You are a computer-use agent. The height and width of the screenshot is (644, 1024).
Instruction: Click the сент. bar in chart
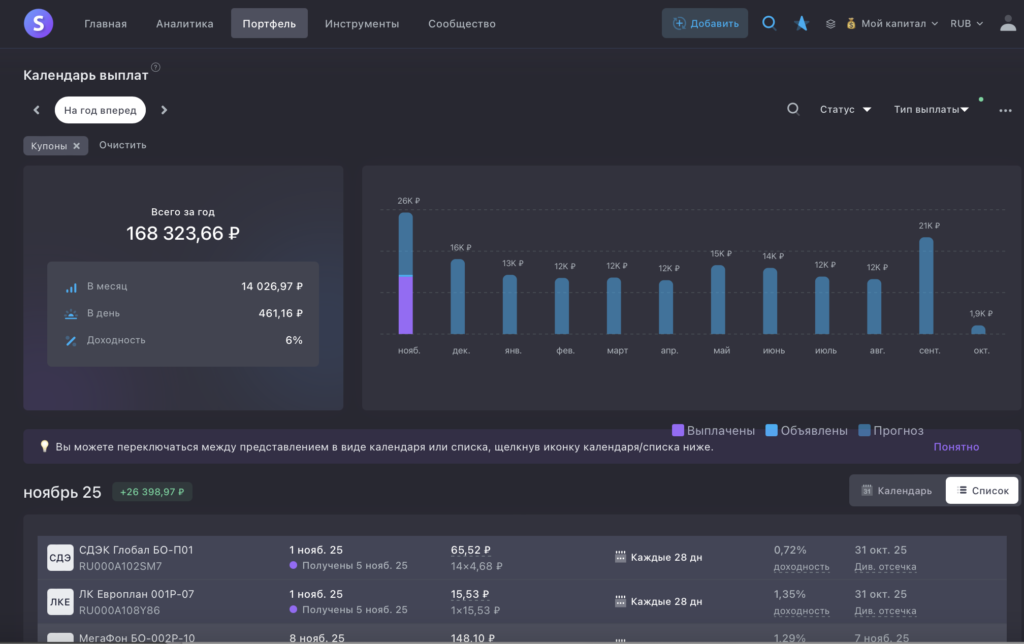pyautogui.click(x=926, y=286)
